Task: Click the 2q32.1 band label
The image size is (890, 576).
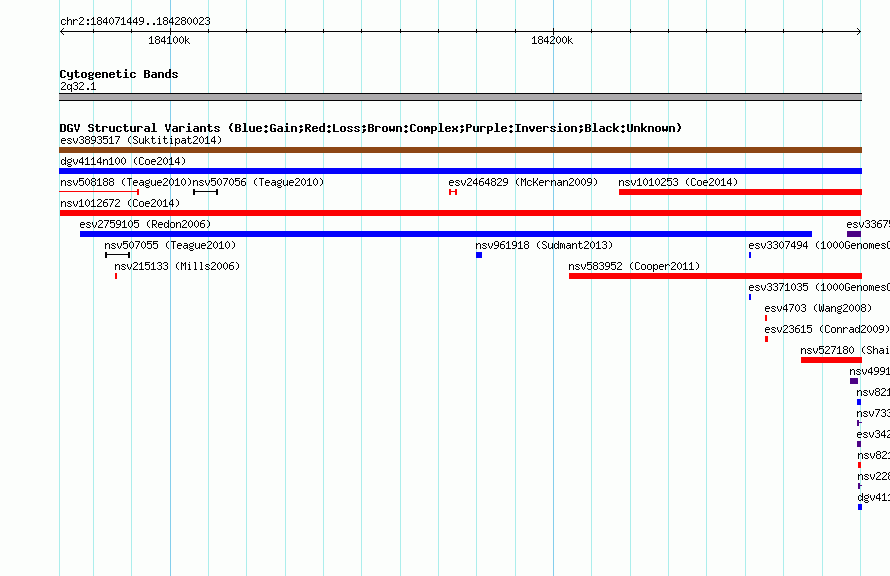Action: point(78,86)
